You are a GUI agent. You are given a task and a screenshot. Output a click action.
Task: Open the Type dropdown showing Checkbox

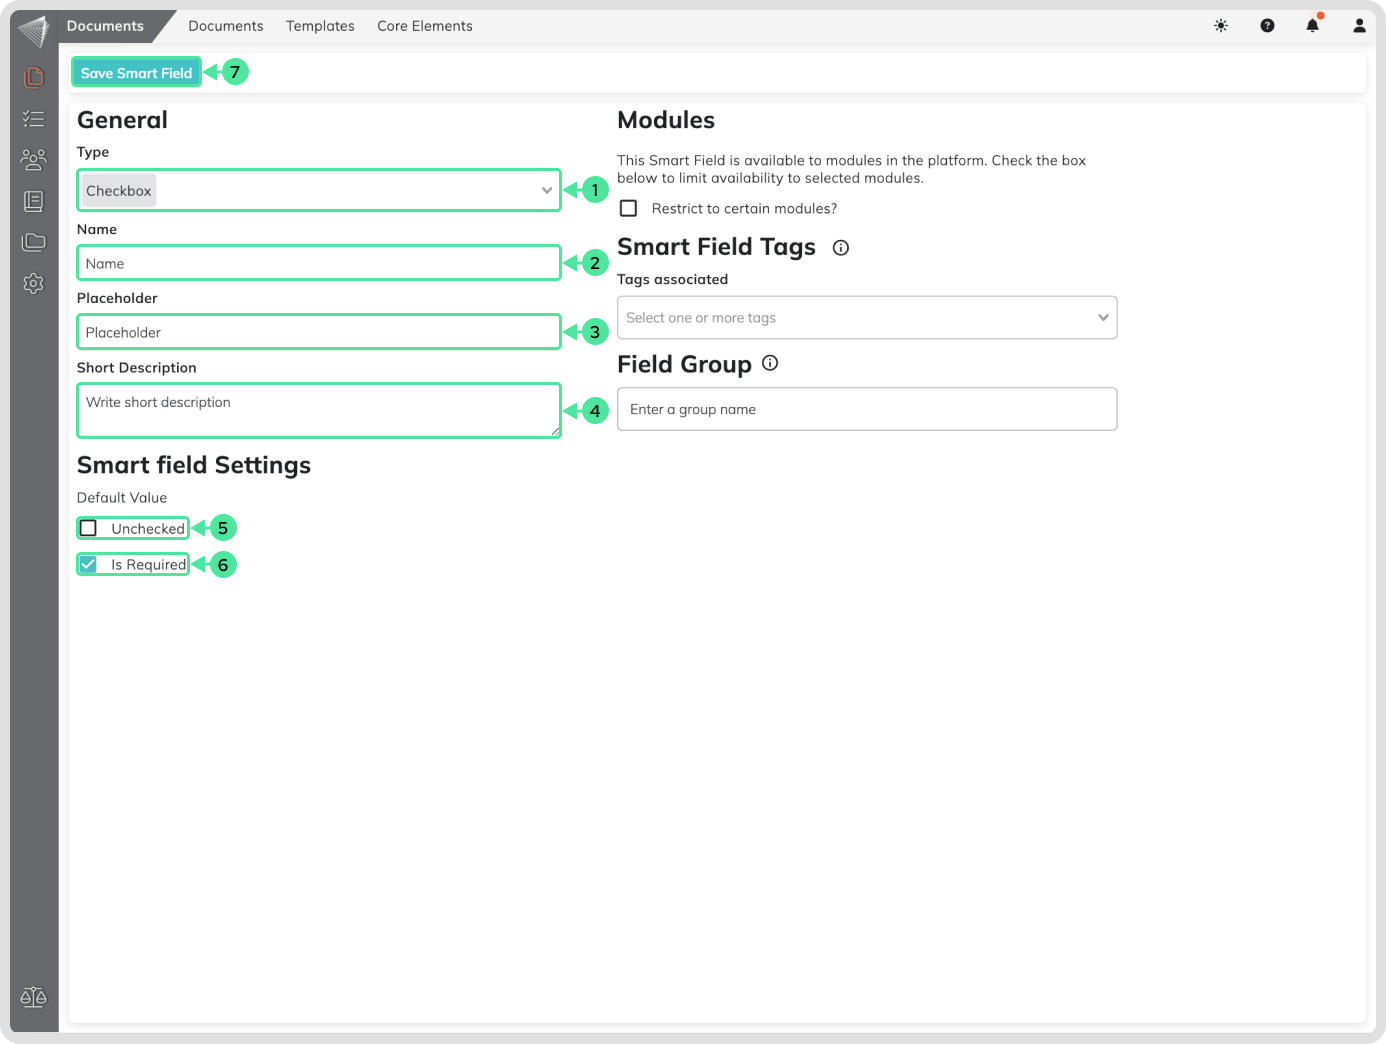pyautogui.click(x=318, y=190)
